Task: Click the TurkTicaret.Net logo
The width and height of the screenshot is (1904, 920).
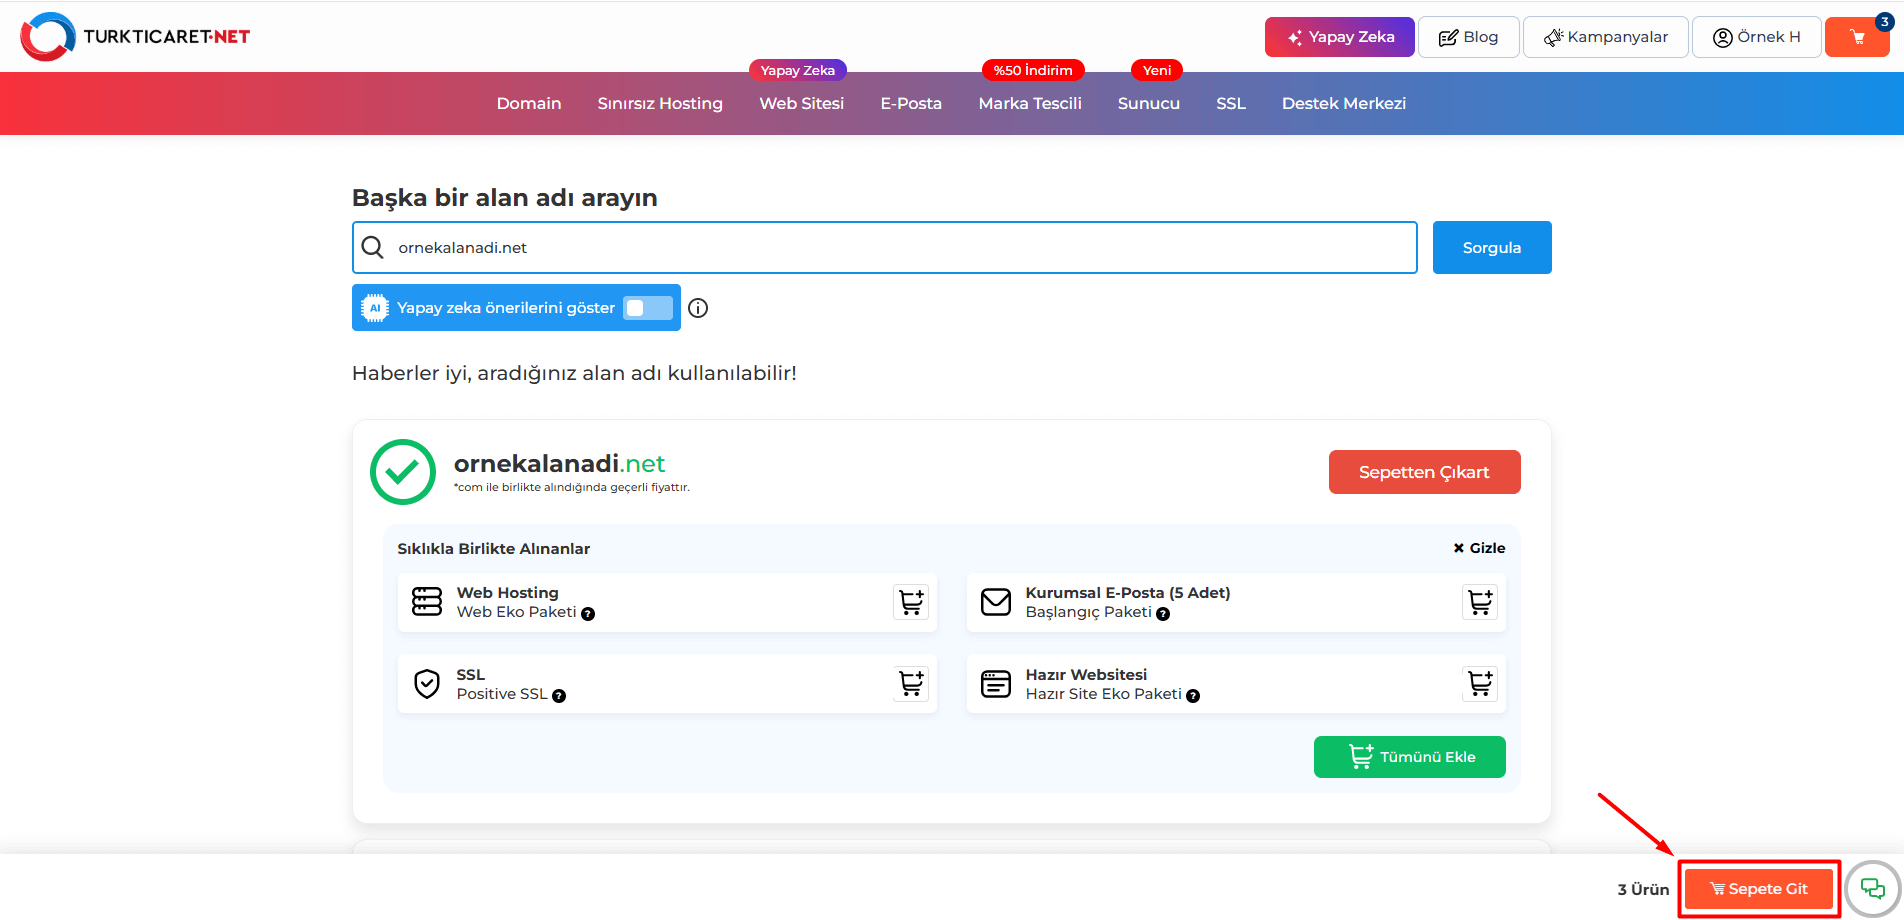Action: [135, 37]
